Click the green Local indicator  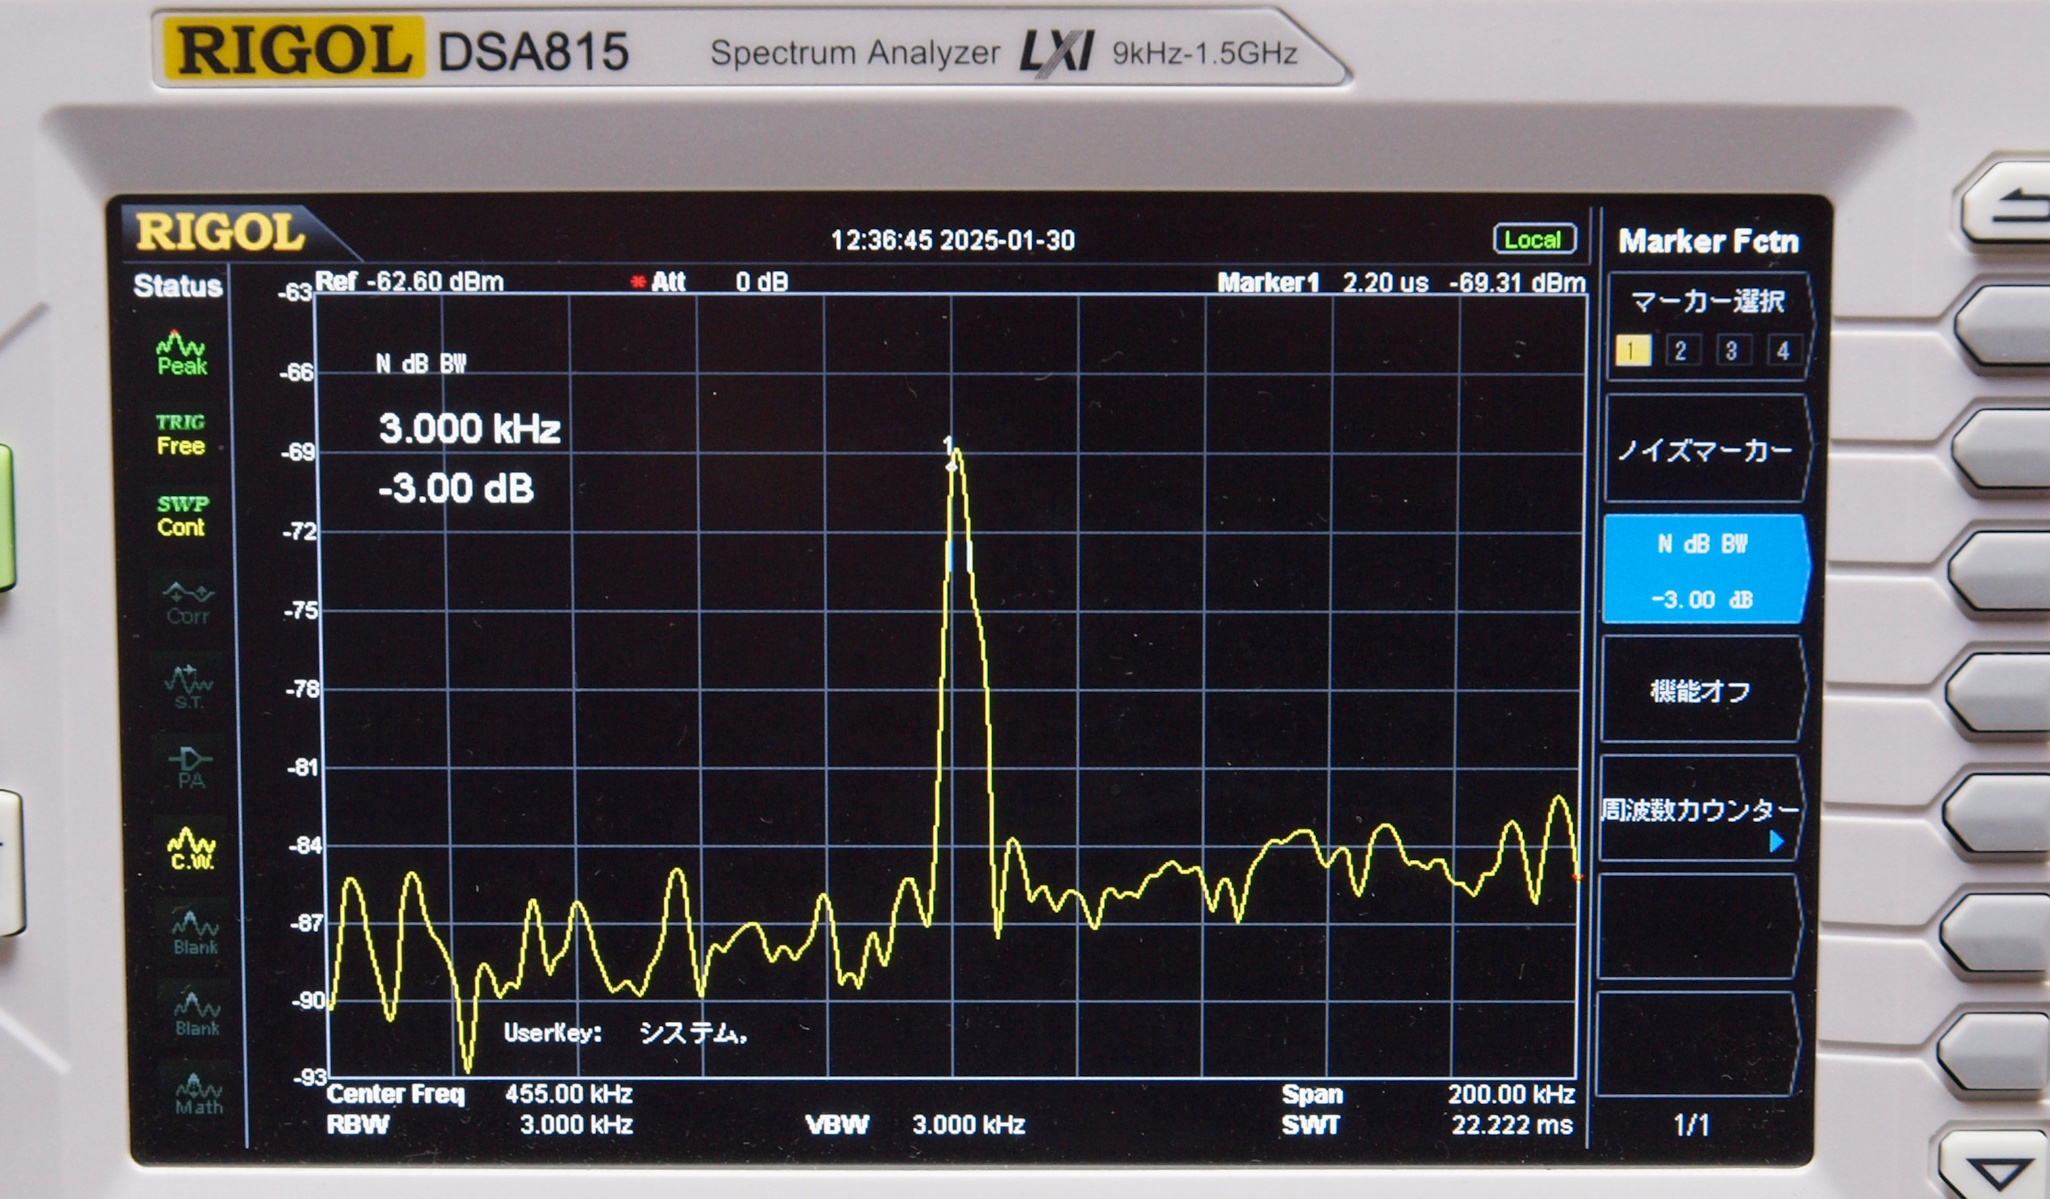1533,240
